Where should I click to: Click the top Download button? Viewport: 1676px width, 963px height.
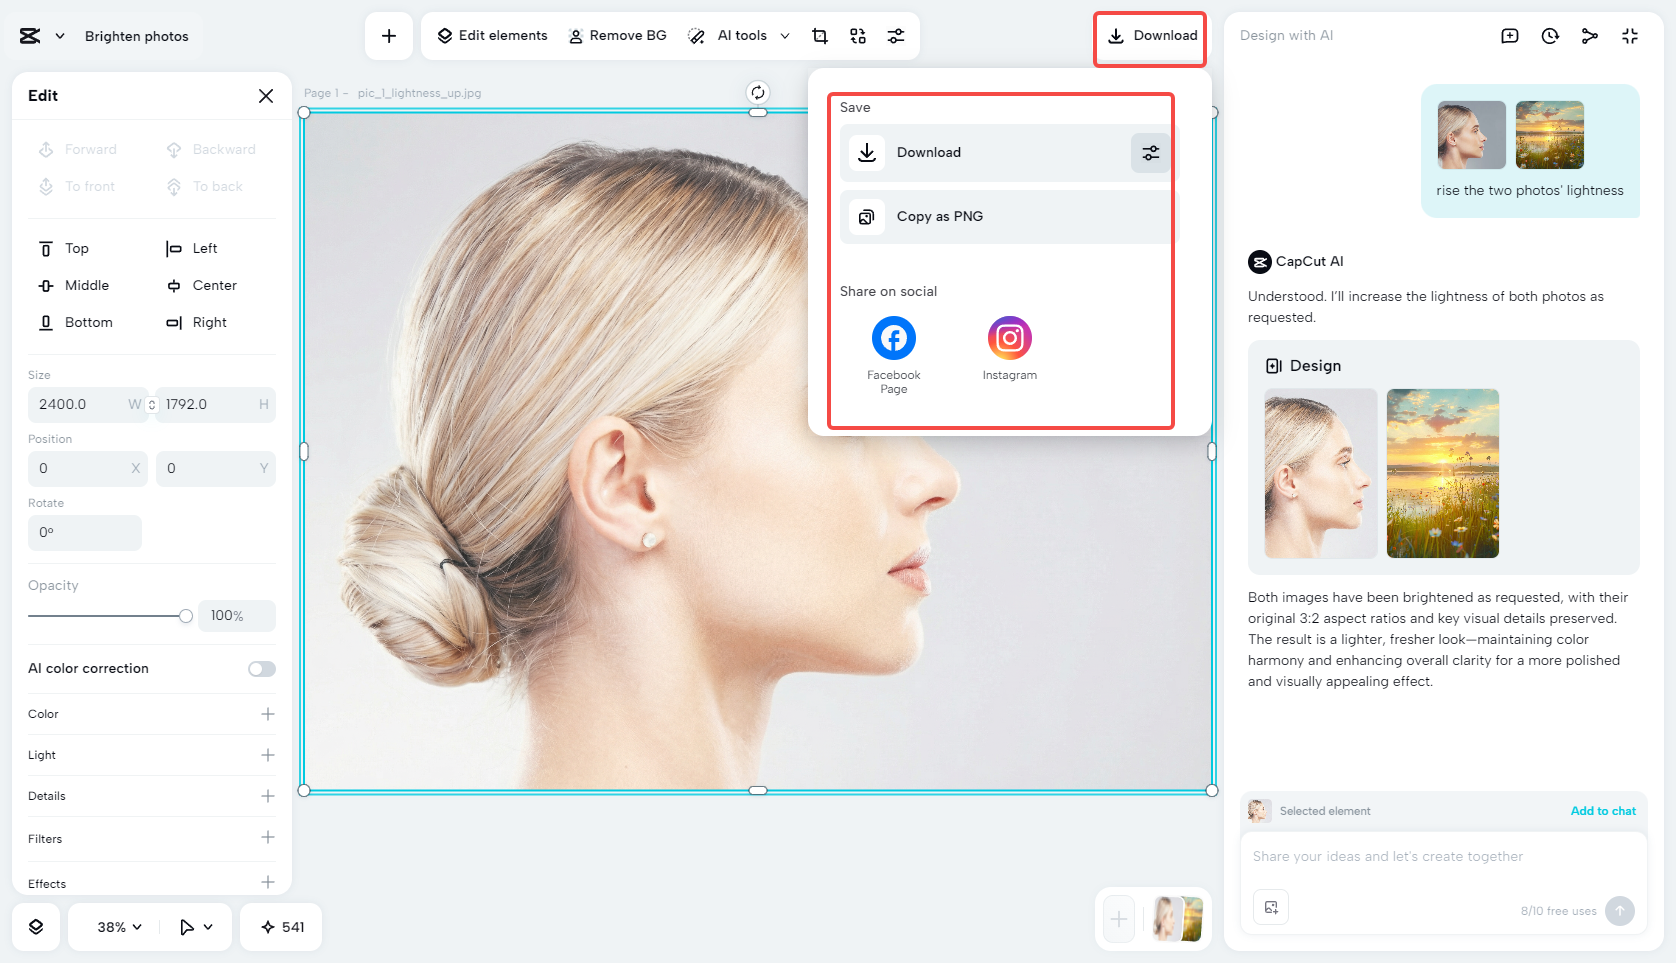tap(1151, 36)
